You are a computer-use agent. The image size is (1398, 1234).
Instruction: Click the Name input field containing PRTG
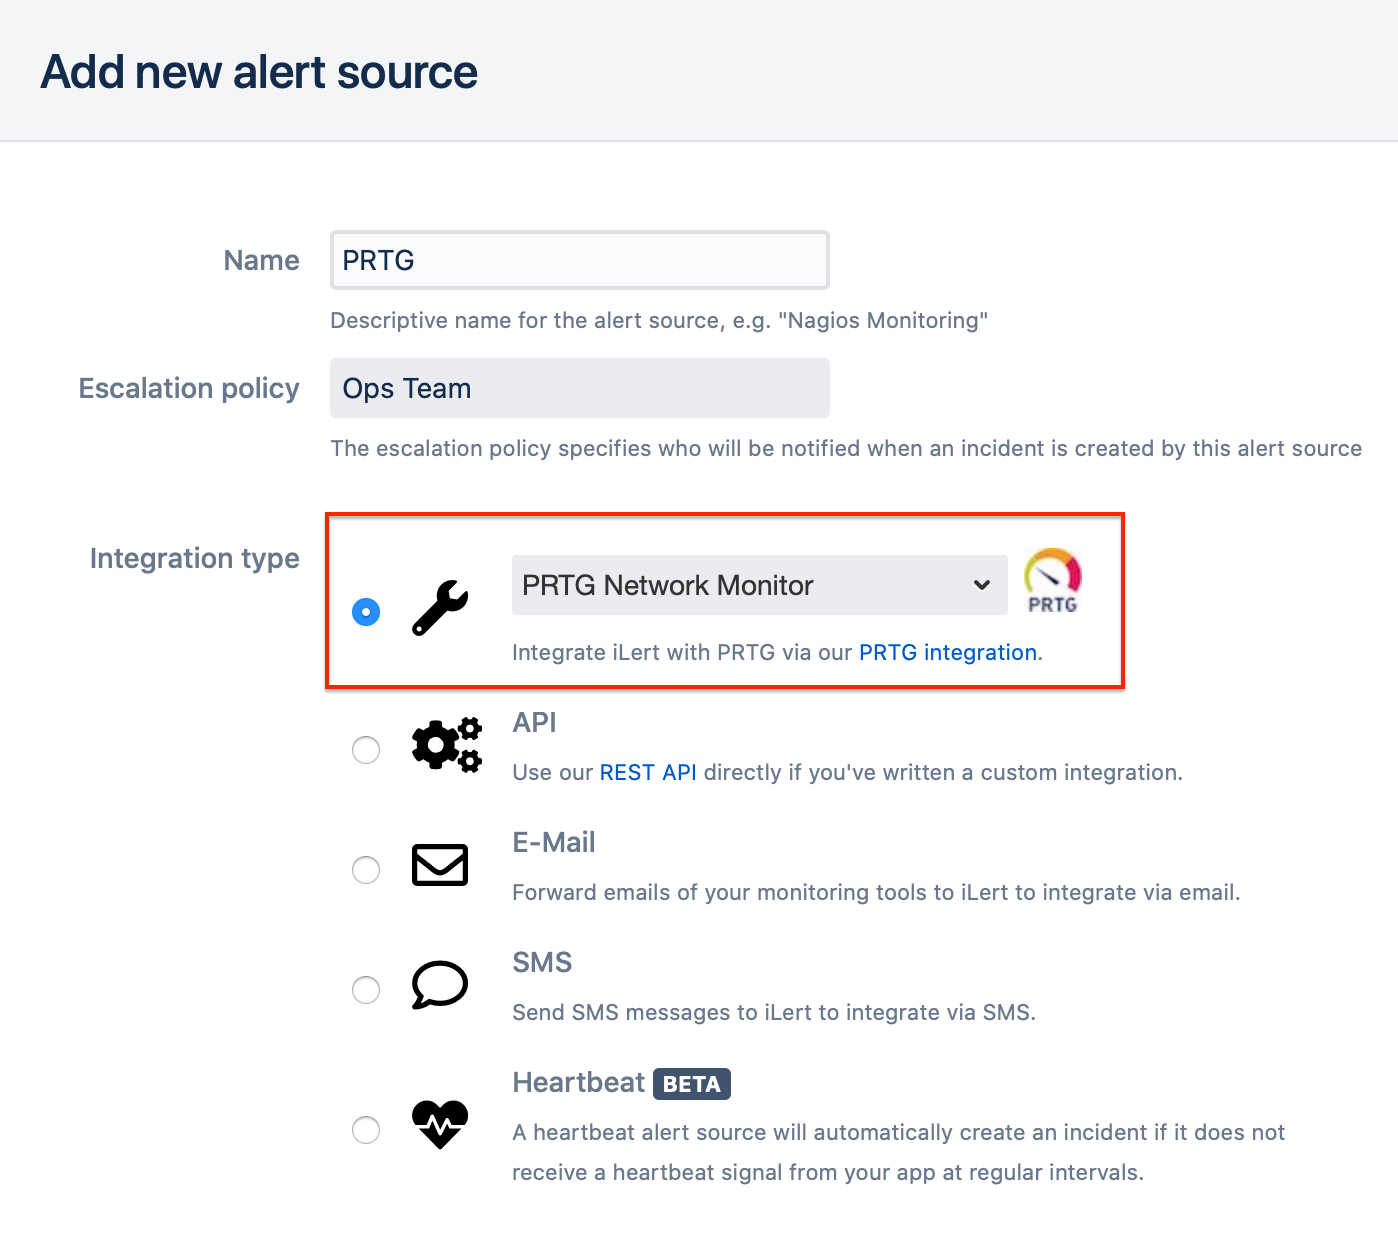(x=580, y=260)
